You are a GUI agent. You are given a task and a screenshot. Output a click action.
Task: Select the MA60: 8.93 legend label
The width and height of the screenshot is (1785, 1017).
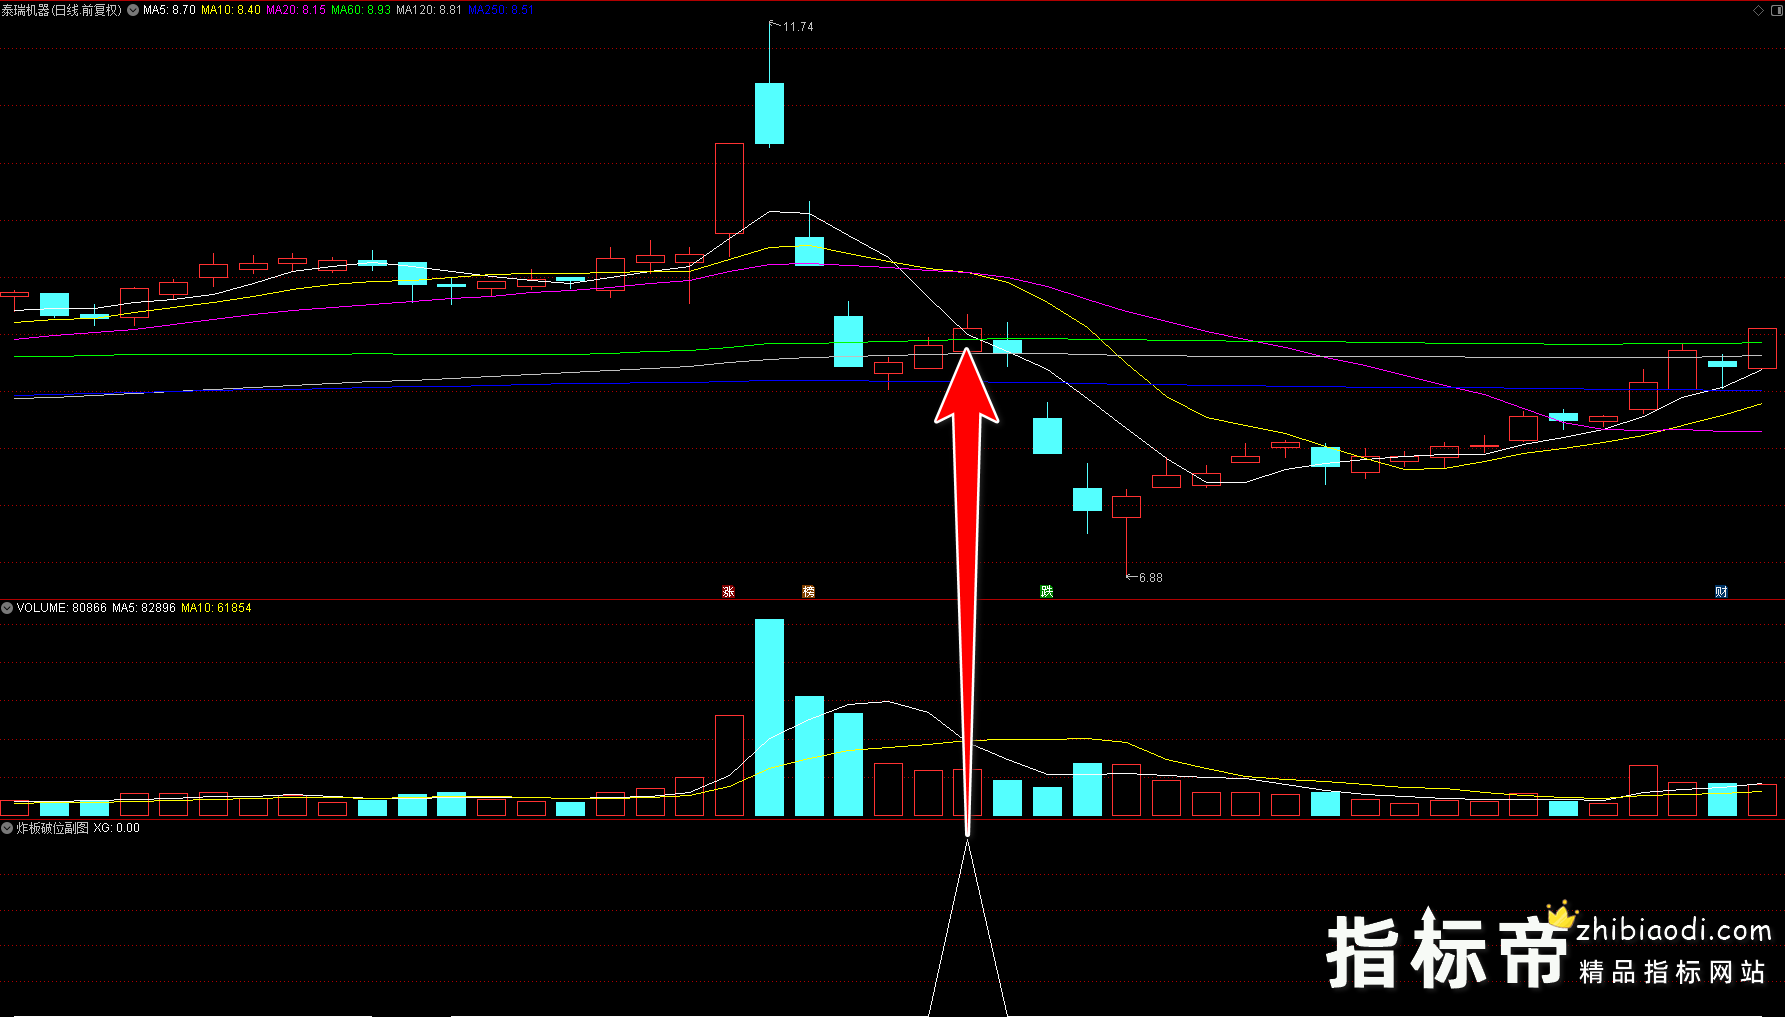361,10
